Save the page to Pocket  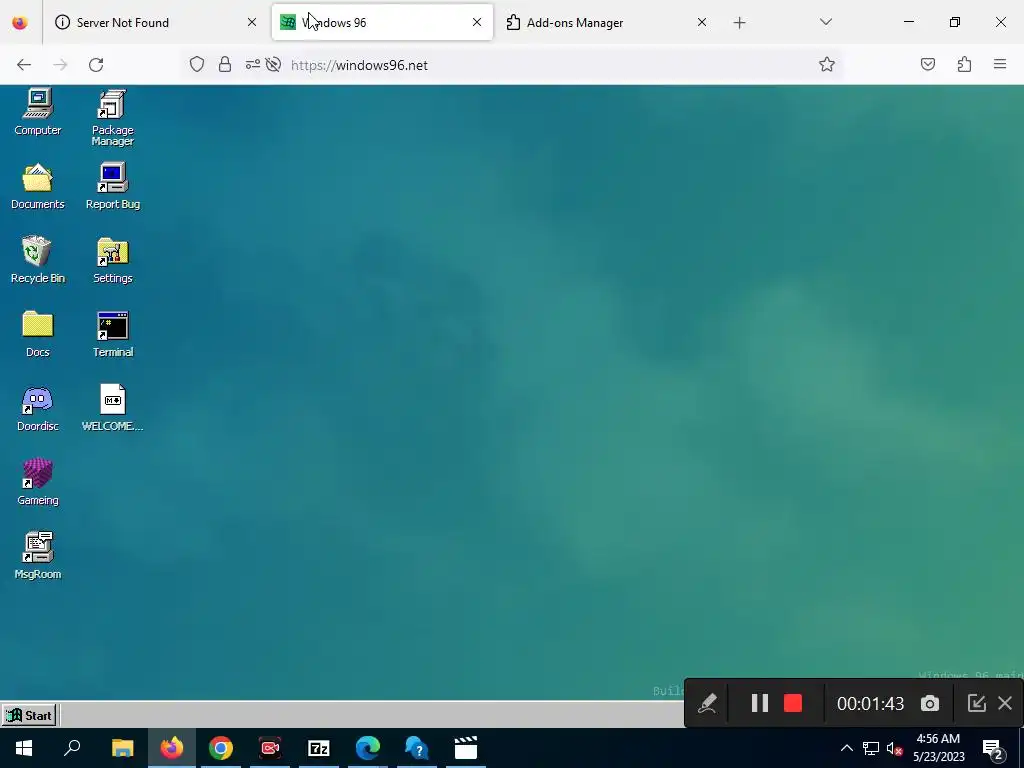click(x=928, y=64)
